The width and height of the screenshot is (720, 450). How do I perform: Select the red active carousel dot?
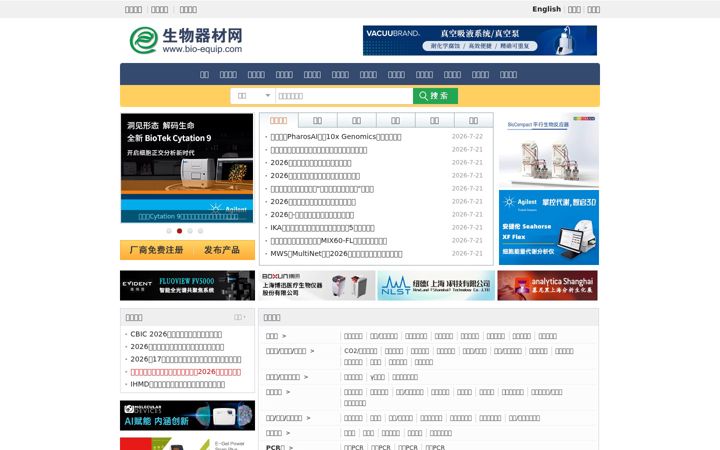tap(180, 231)
